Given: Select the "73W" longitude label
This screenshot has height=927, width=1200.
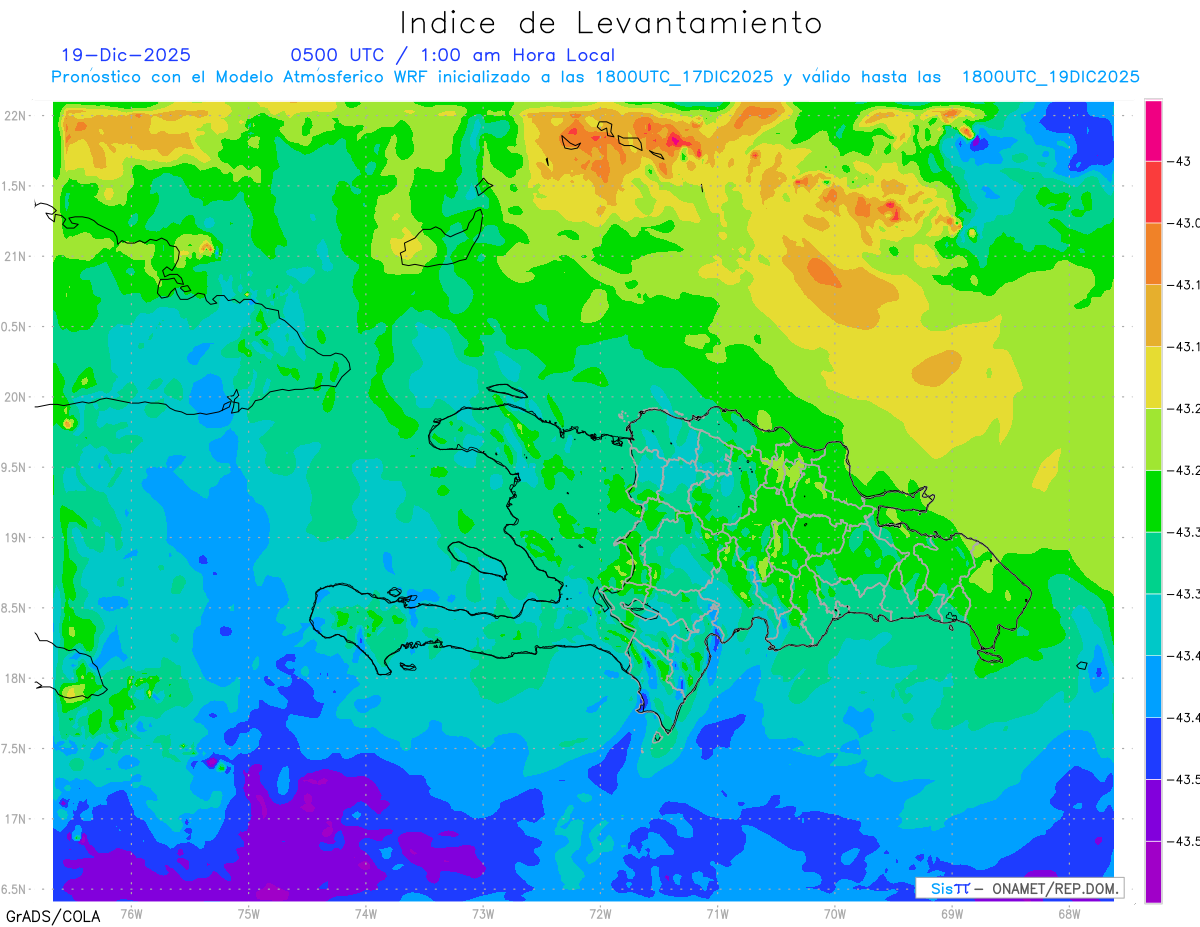Looking at the screenshot, I should pyautogui.click(x=483, y=913).
